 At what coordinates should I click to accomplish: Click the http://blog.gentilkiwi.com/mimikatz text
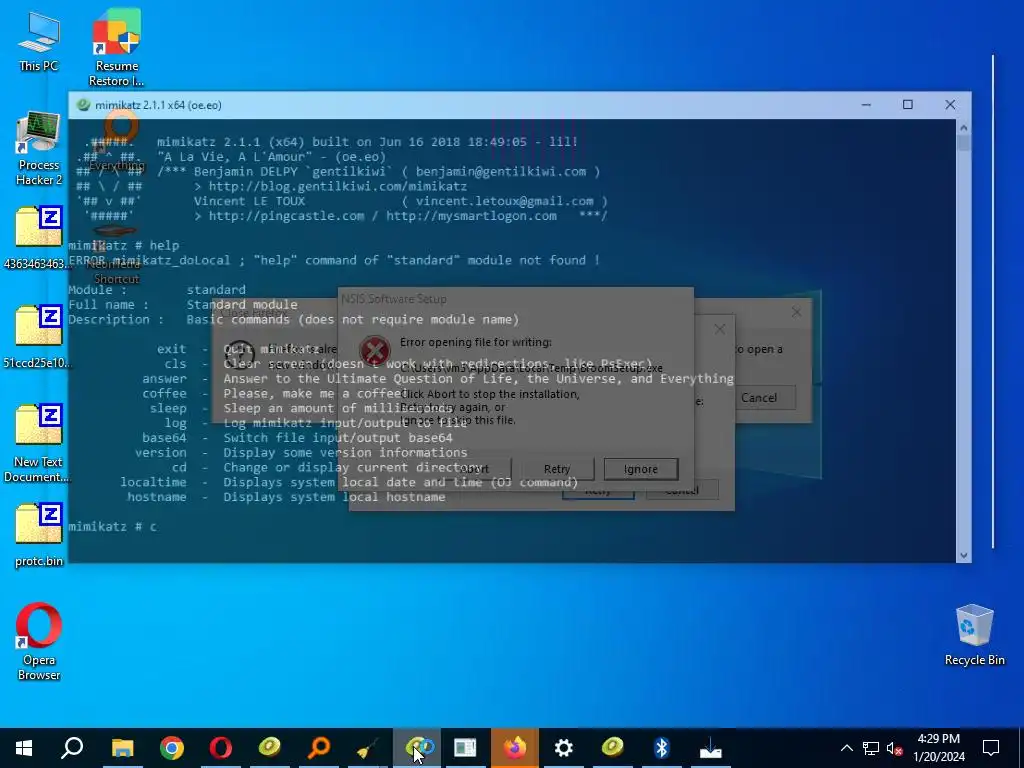click(x=338, y=186)
